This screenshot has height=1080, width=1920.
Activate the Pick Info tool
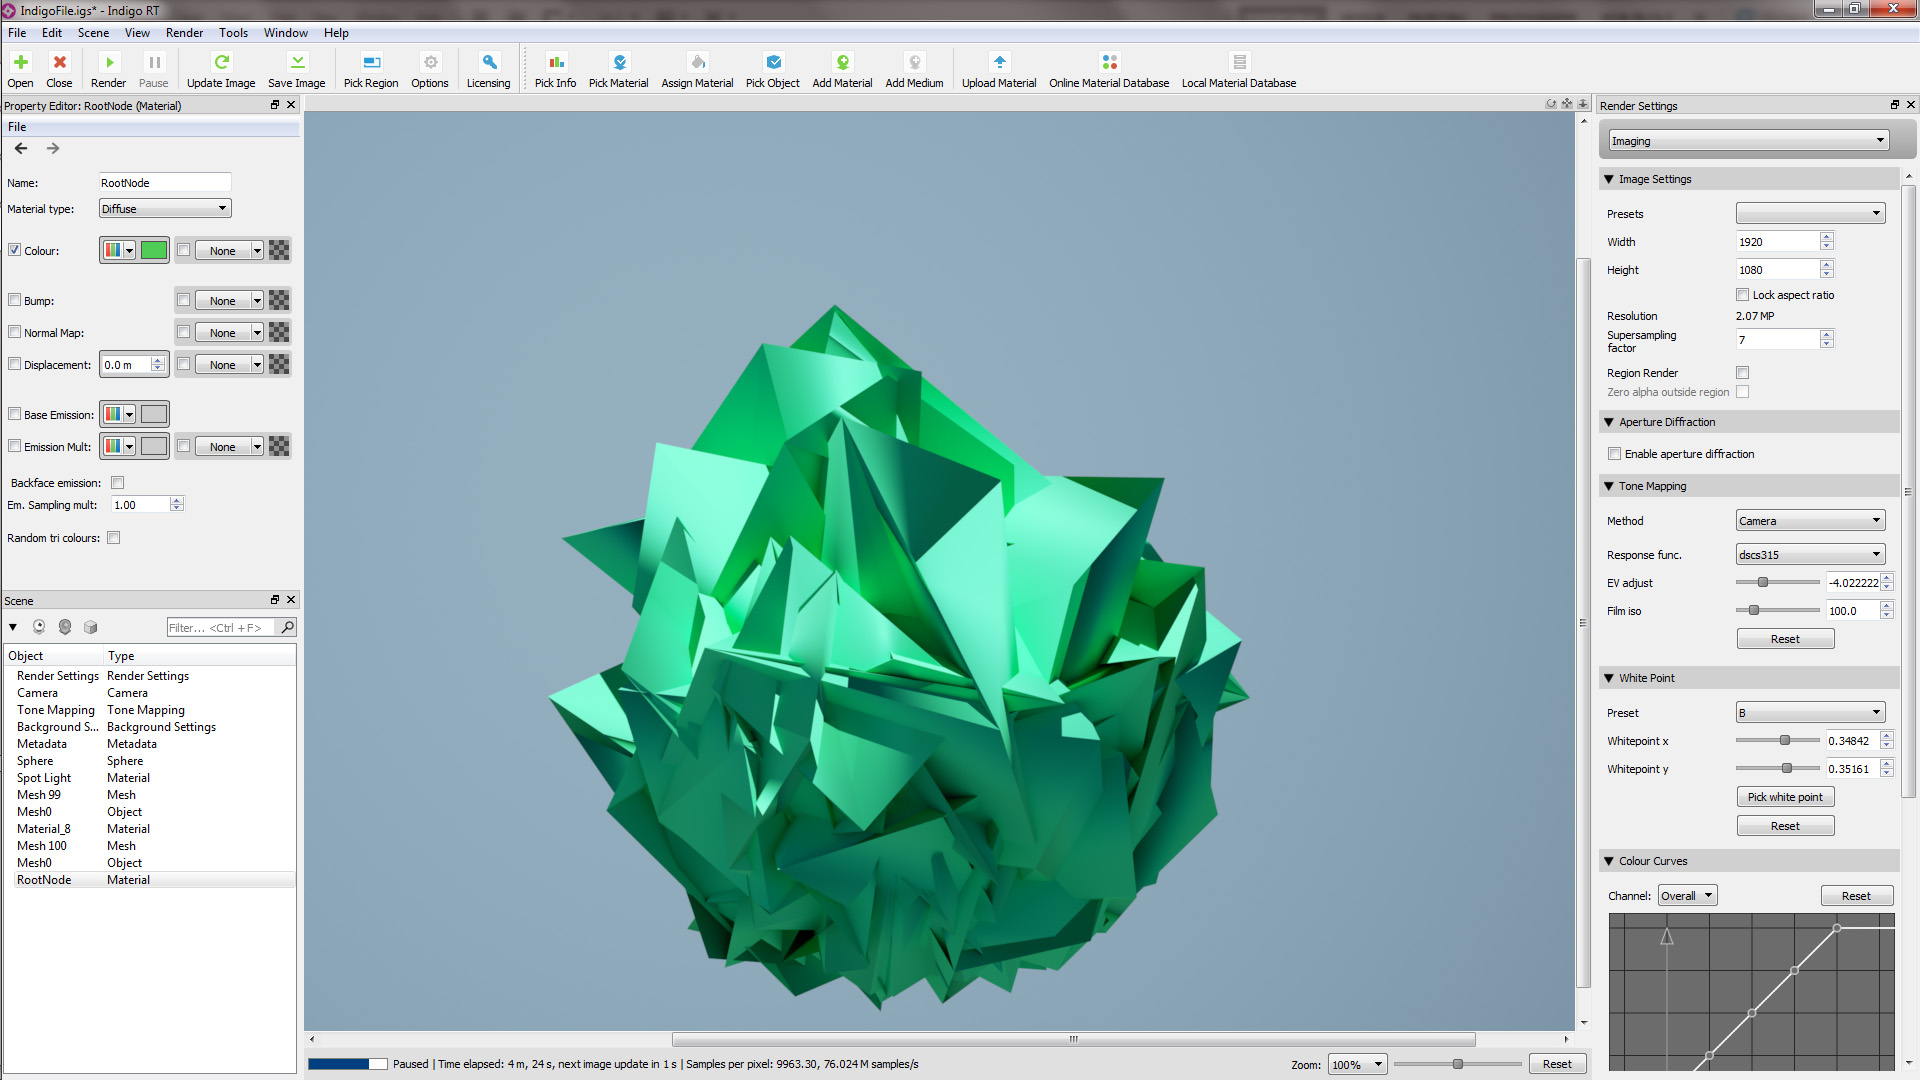point(556,62)
